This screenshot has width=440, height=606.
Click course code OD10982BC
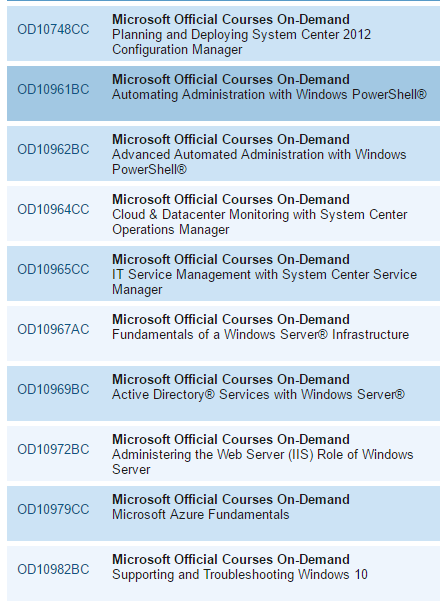click(53, 569)
